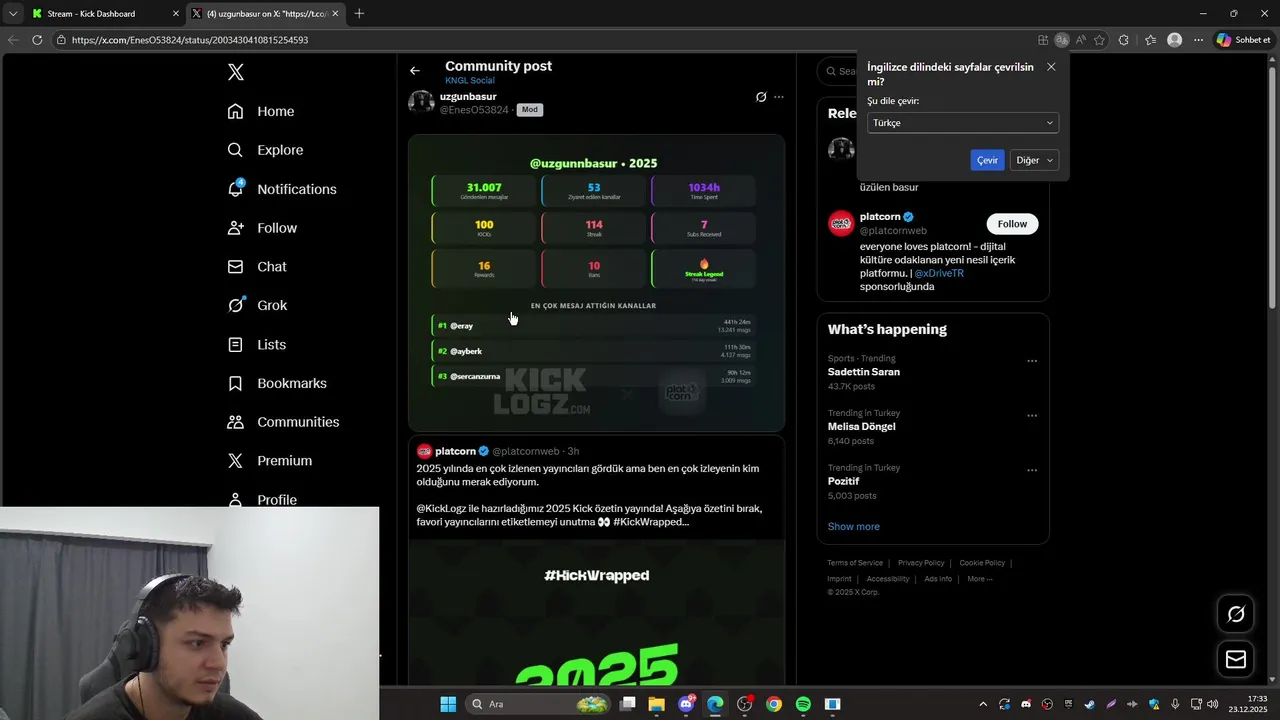The image size is (1280, 720).
Task: Open more options for Pozitif trend
Action: (1032, 470)
